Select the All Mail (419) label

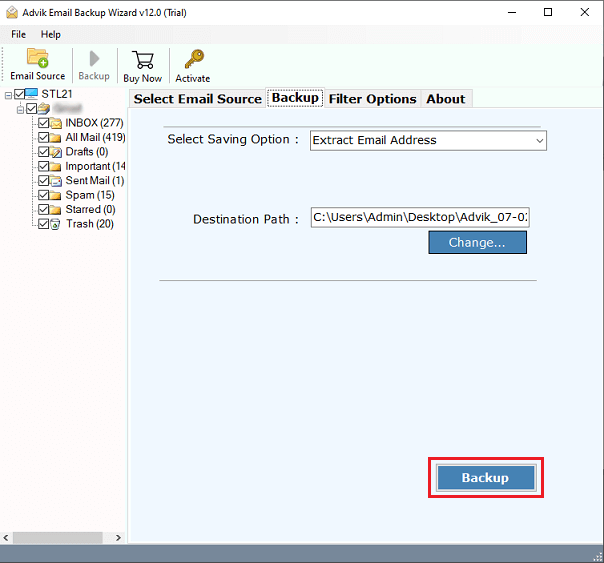[95, 137]
